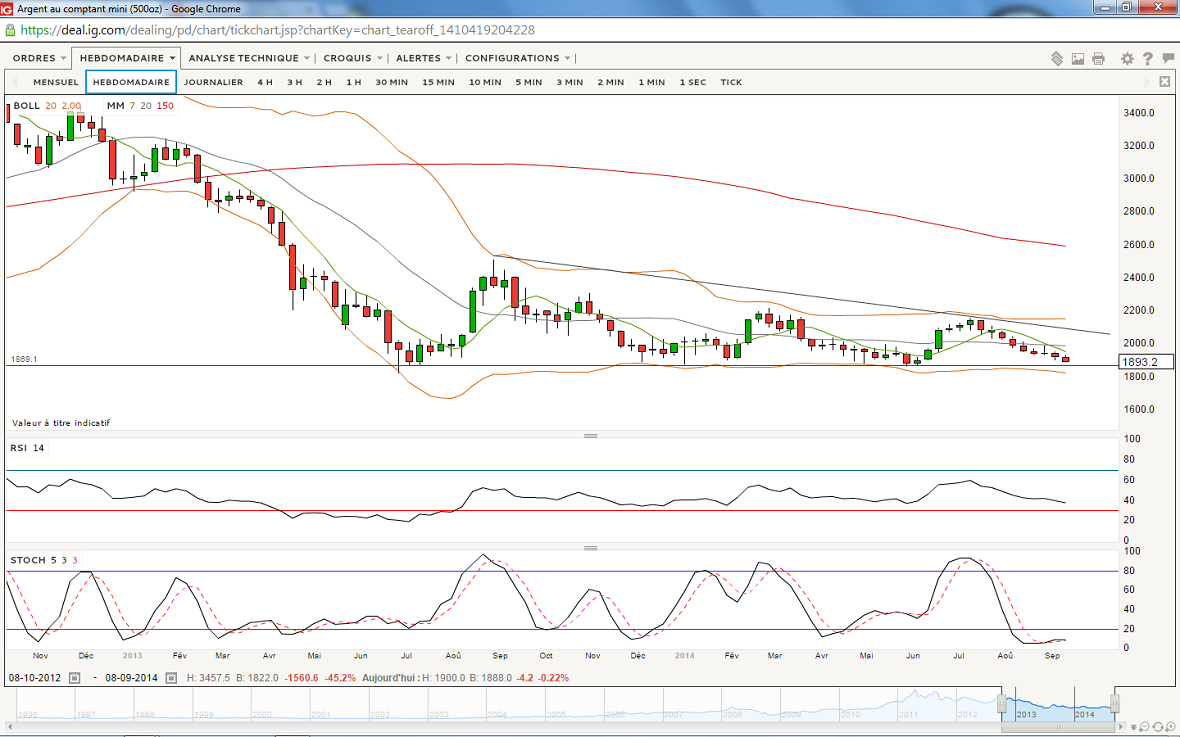The width and height of the screenshot is (1180, 737).
Task: Open chart settings gear
Action: pos(1127,59)
